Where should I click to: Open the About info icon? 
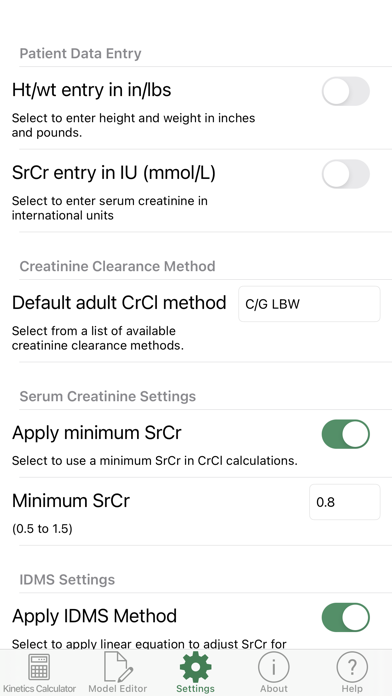click(273, 667)
